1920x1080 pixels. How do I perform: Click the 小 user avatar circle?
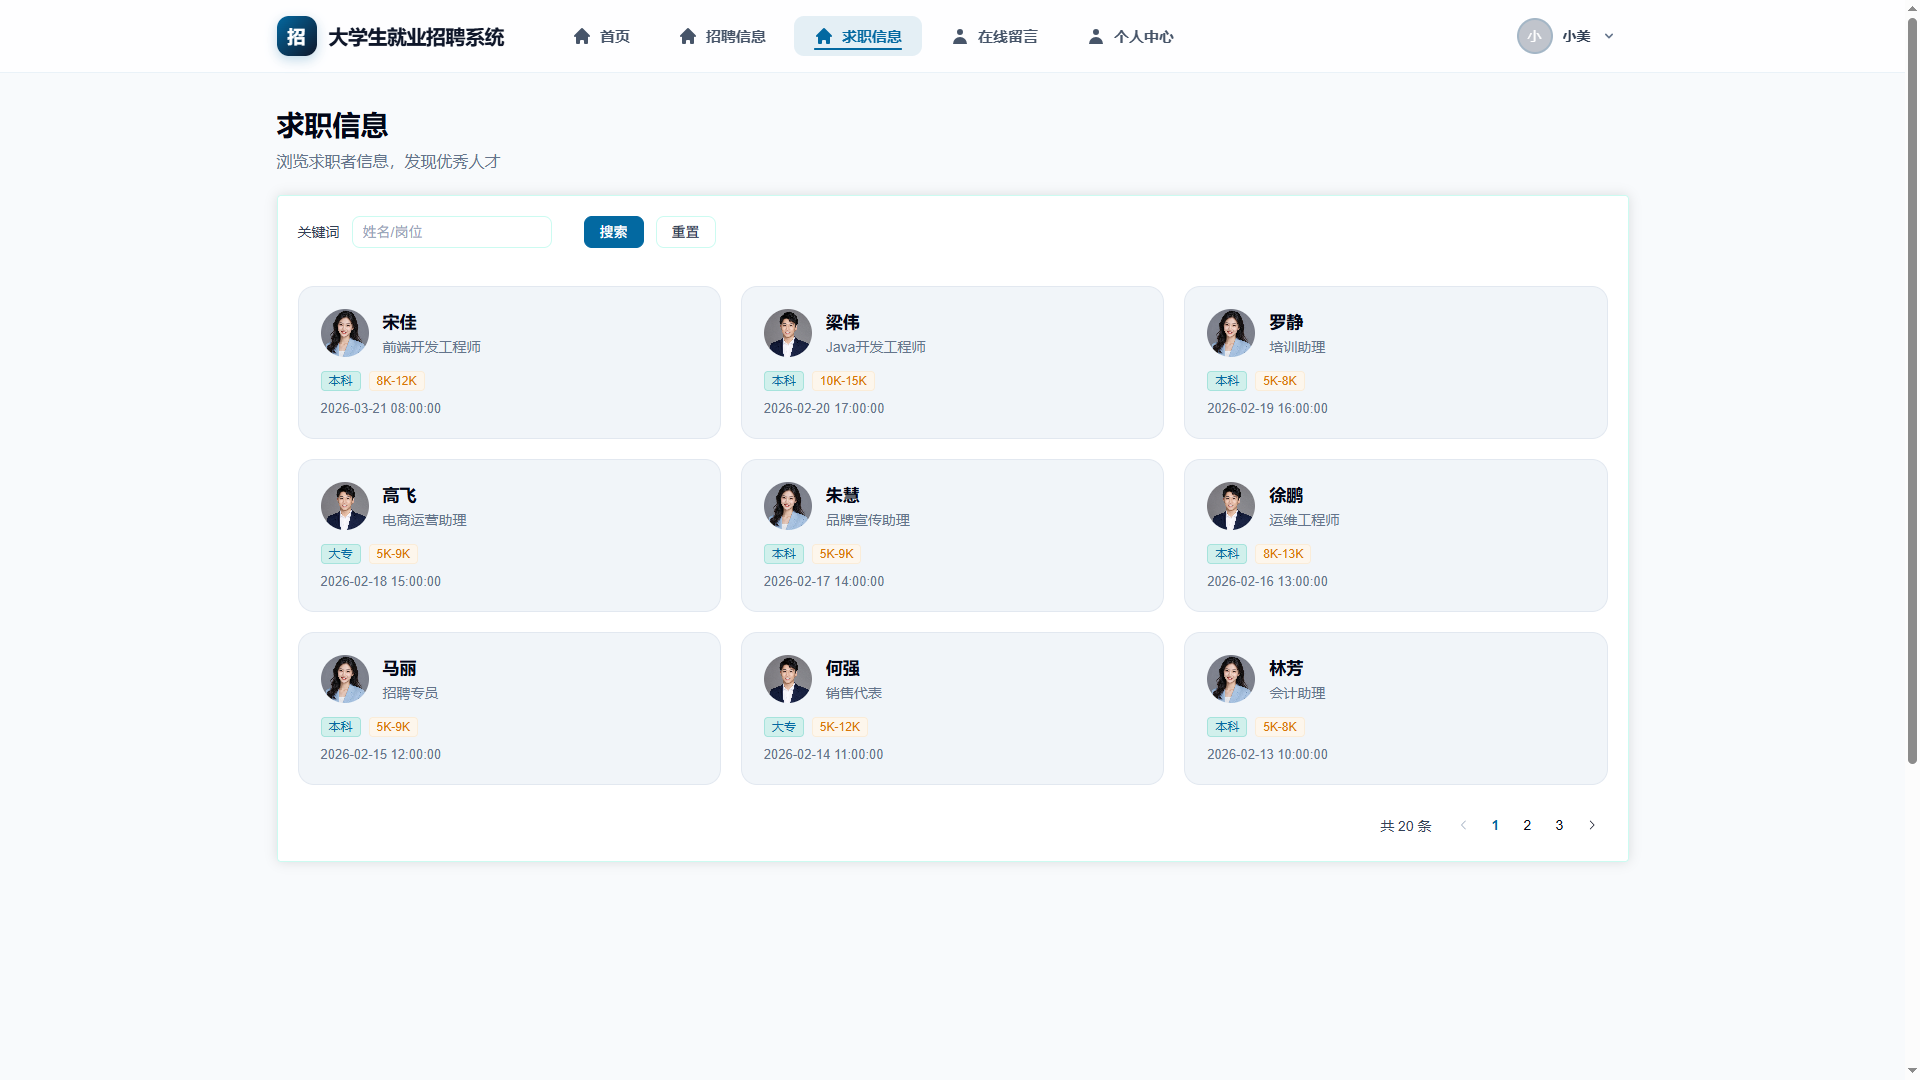click(1534, 36)
